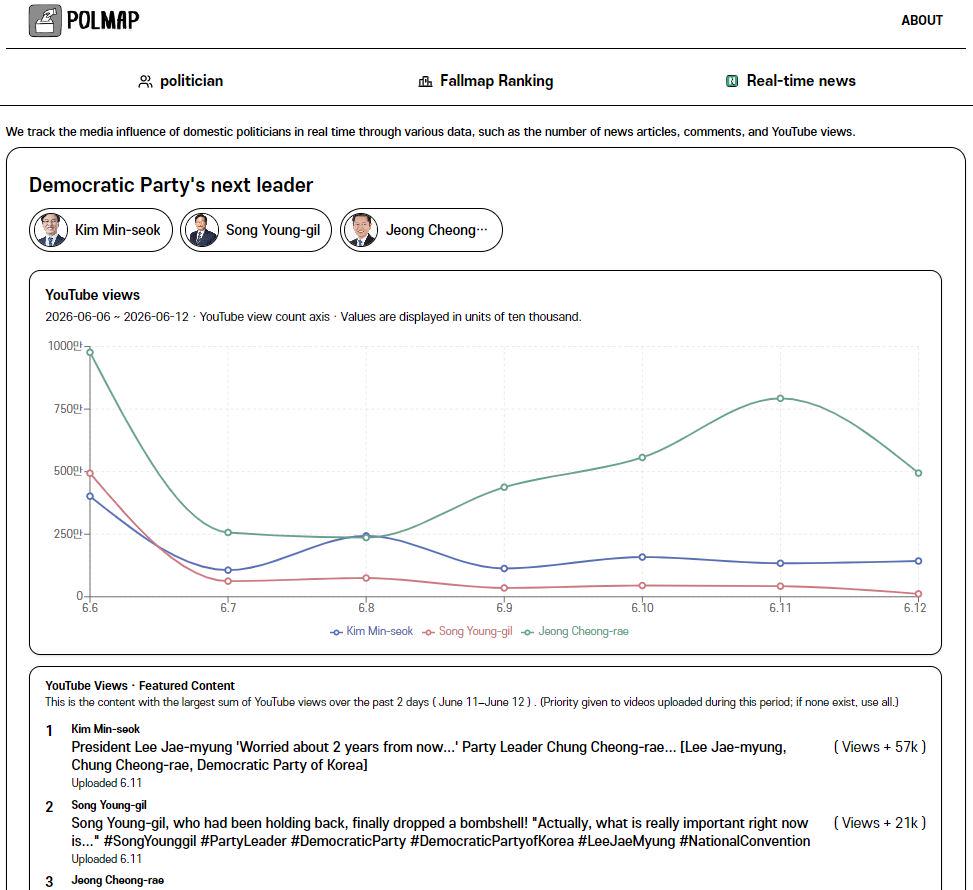Click Song Young-gil data point at 6.8
973x890 pixels.
point(366,578)
